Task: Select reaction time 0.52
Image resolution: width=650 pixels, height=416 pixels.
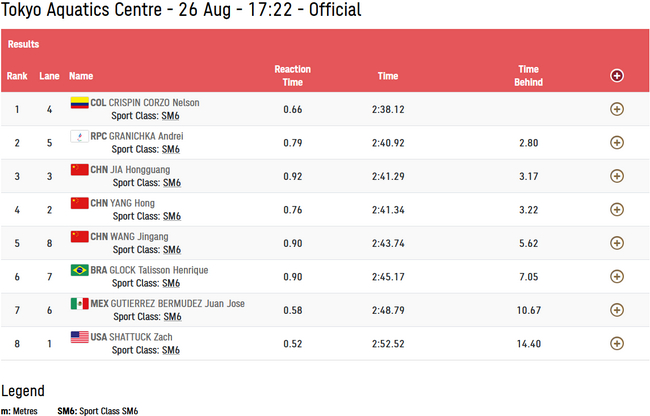Action: [293, 344]
